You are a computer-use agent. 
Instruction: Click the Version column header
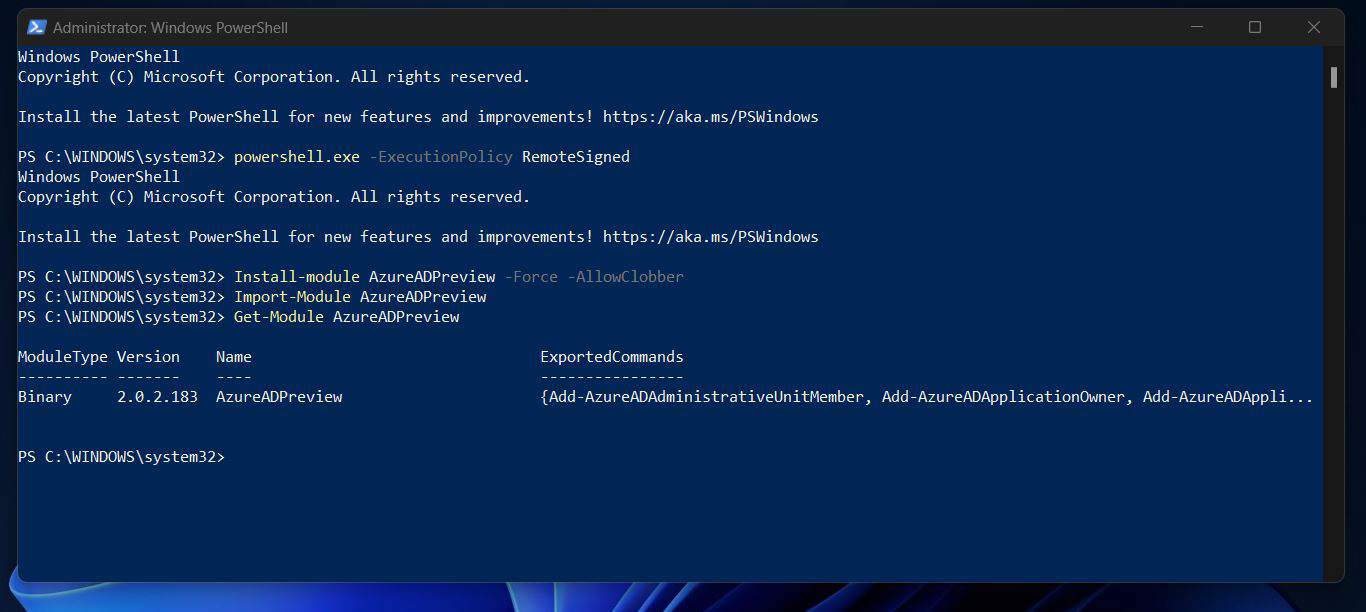tap(147, 356)
